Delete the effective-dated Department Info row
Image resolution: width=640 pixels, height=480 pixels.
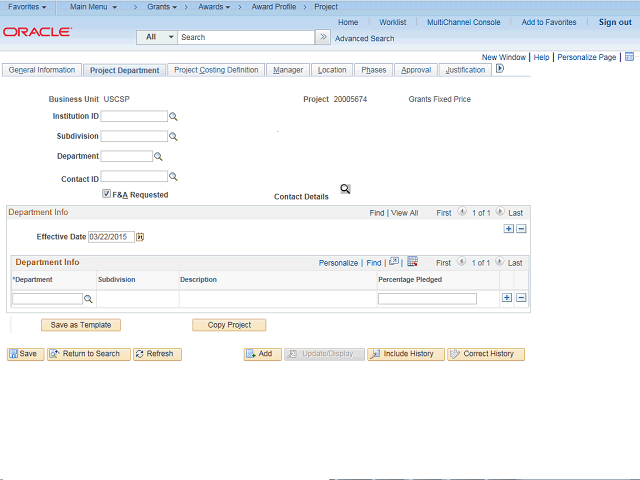pyautogui.click(x=521, y=229)
